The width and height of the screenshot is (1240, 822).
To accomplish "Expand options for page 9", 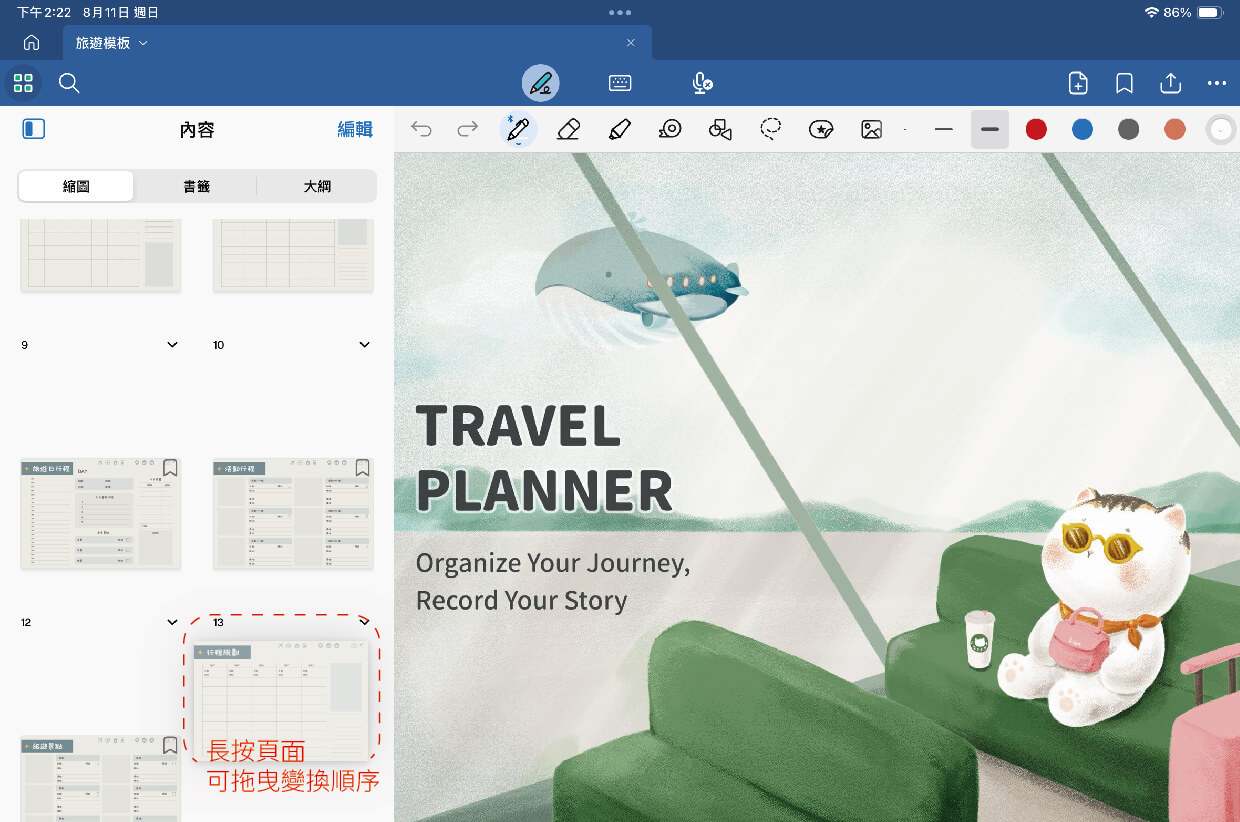I will tap(172, 345).
